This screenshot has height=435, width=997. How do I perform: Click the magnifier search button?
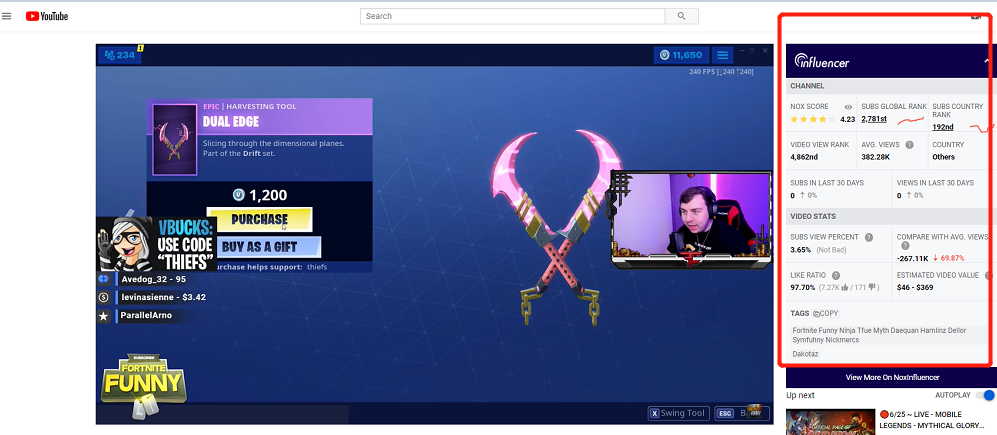coord(682,16)
